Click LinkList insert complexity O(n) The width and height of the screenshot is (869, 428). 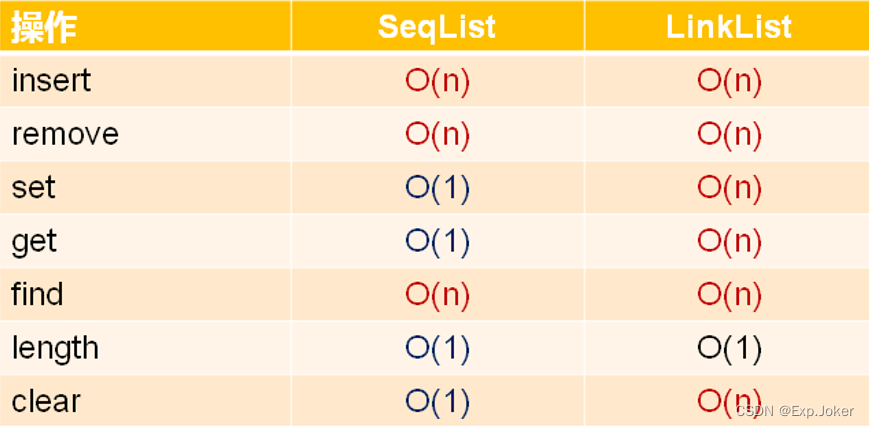pos(729,81)
